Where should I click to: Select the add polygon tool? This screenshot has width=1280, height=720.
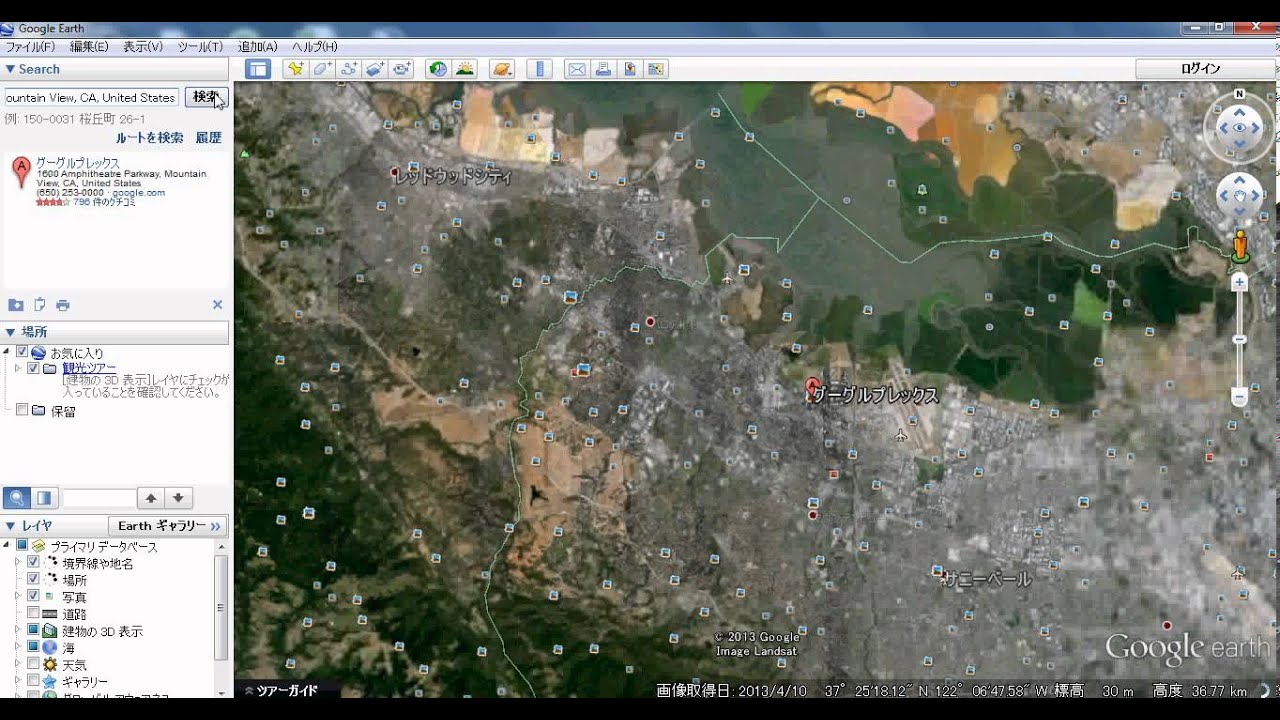pyautogui.click(x=322, y=69)
